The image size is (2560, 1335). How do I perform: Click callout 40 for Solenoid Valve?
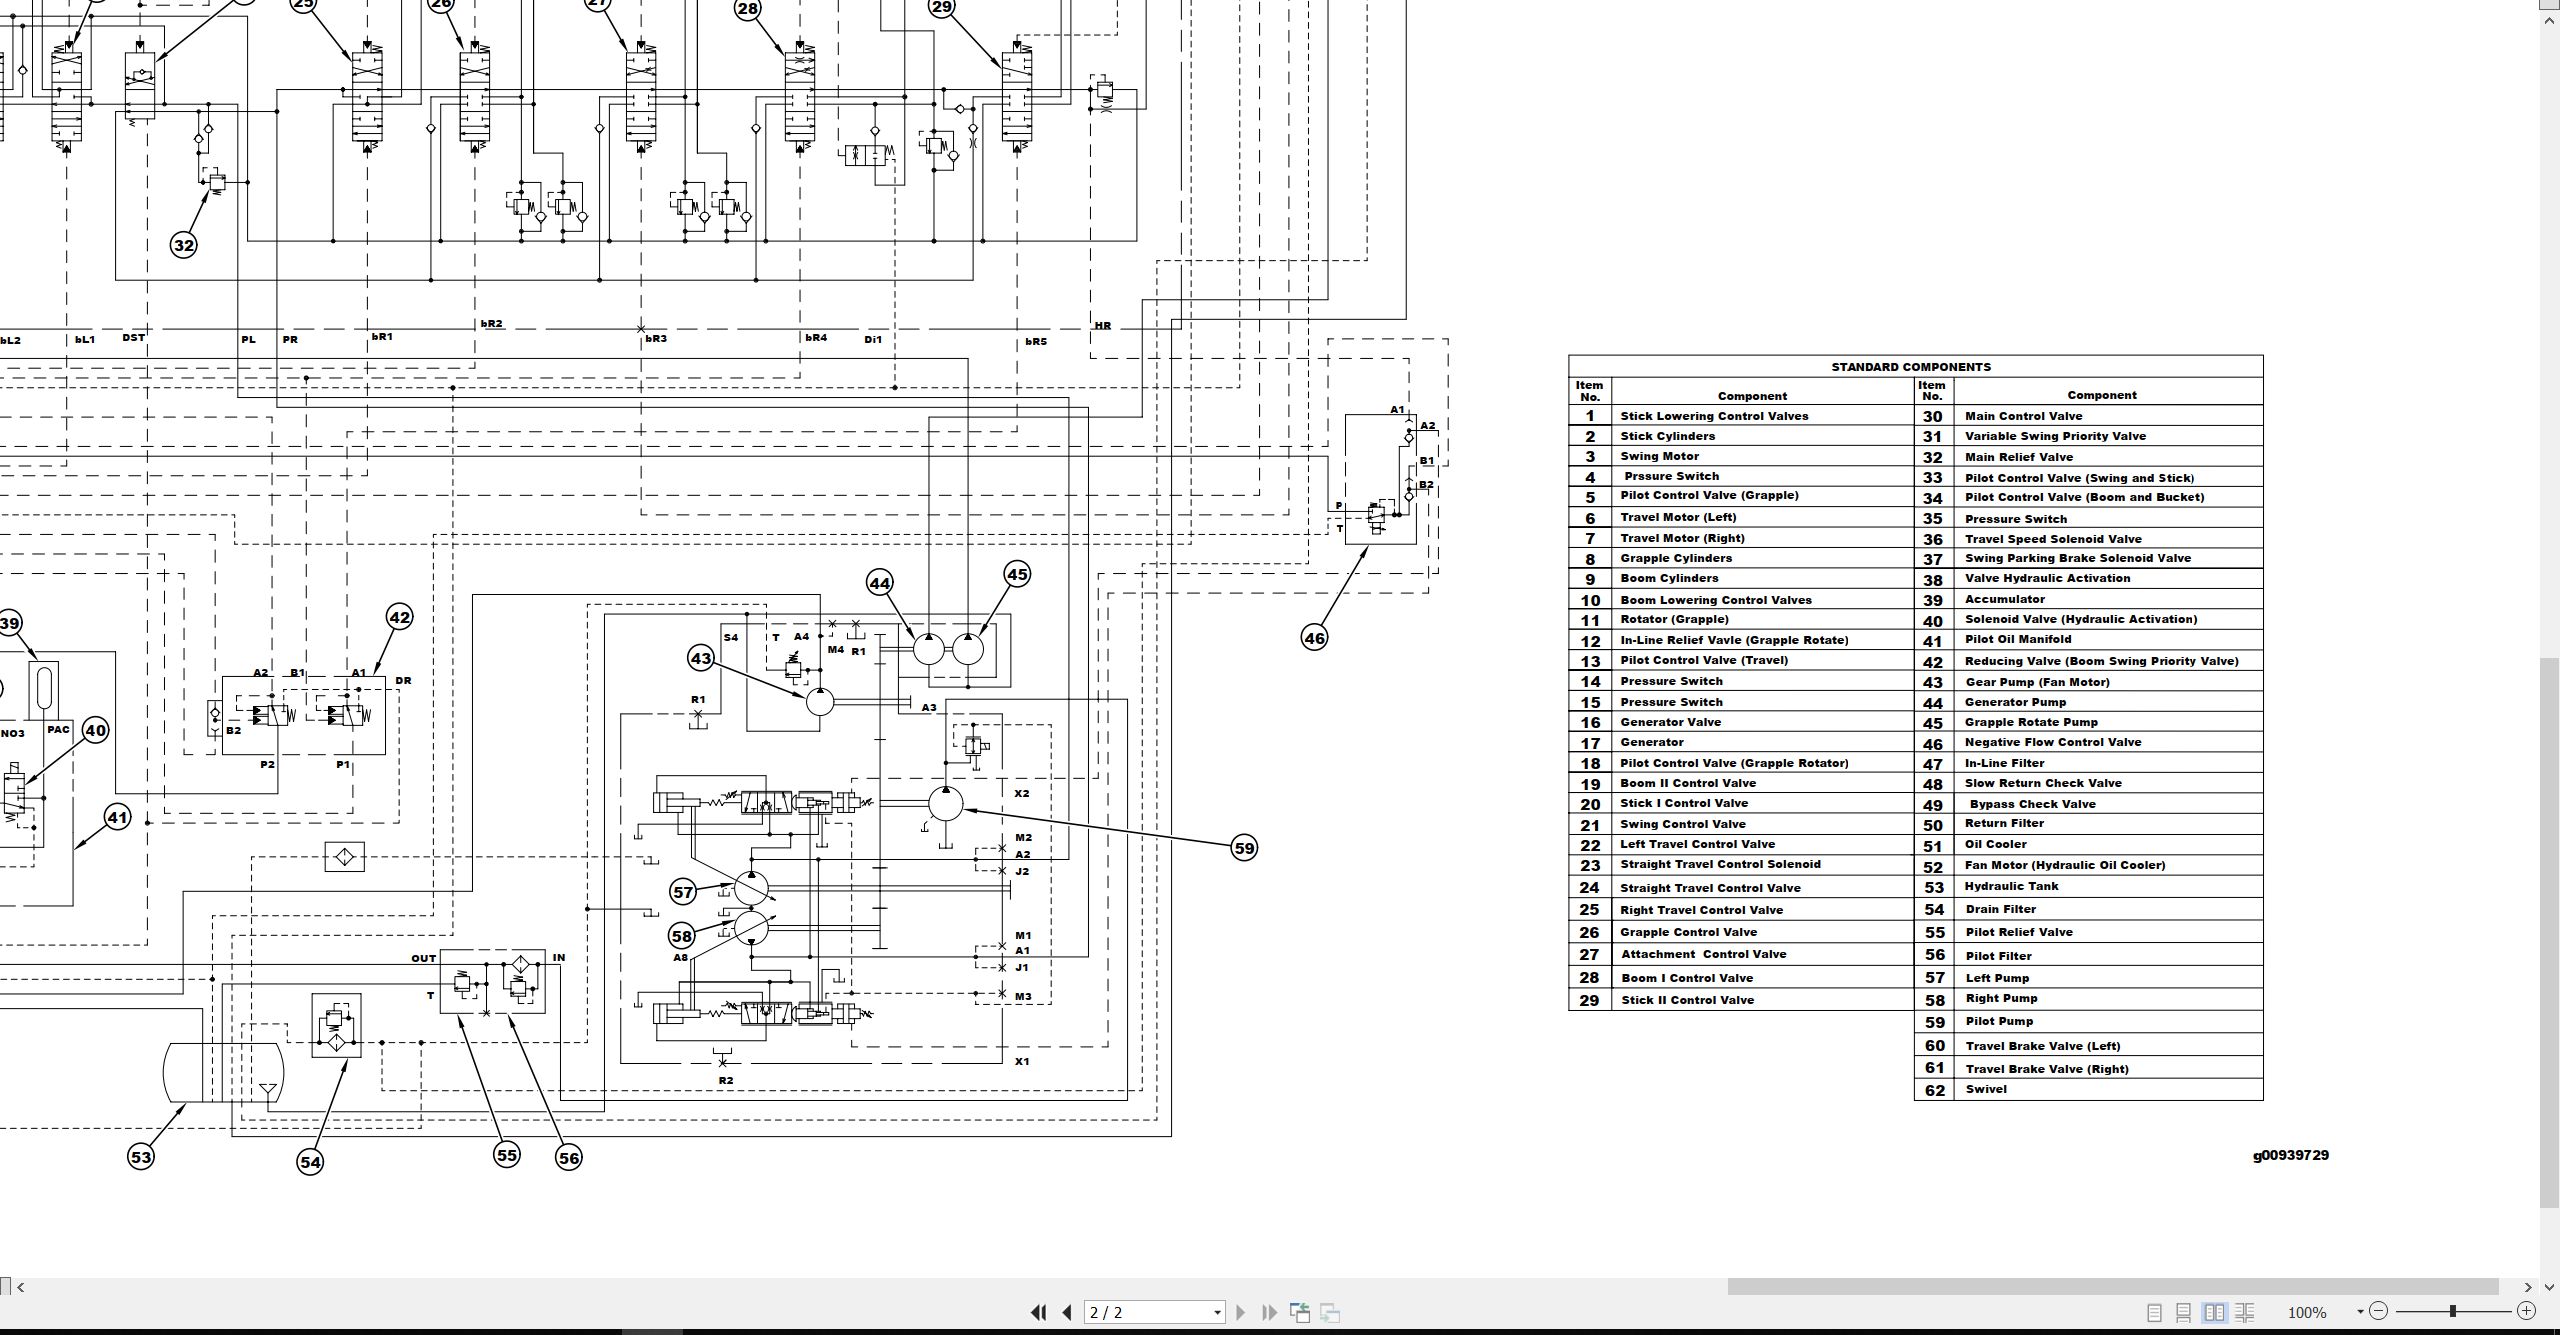[96, 730]
